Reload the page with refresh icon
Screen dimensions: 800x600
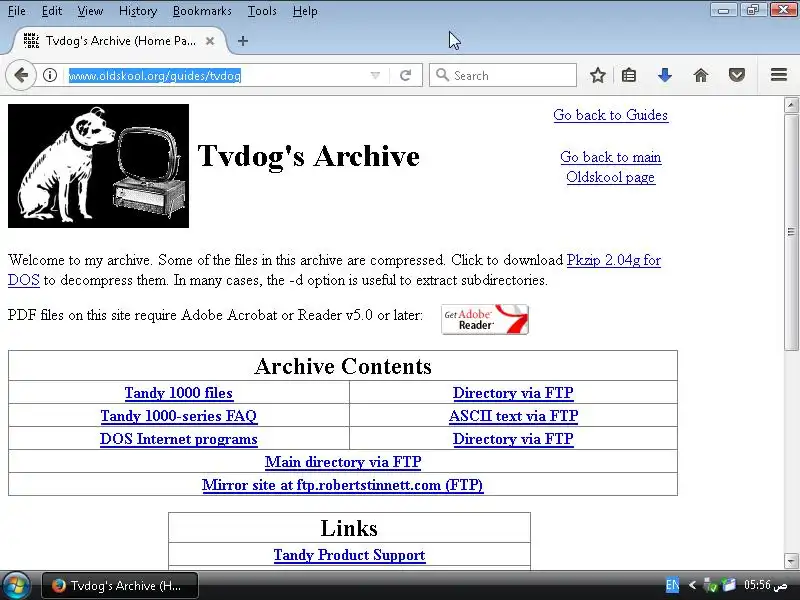tap(406, 76)
